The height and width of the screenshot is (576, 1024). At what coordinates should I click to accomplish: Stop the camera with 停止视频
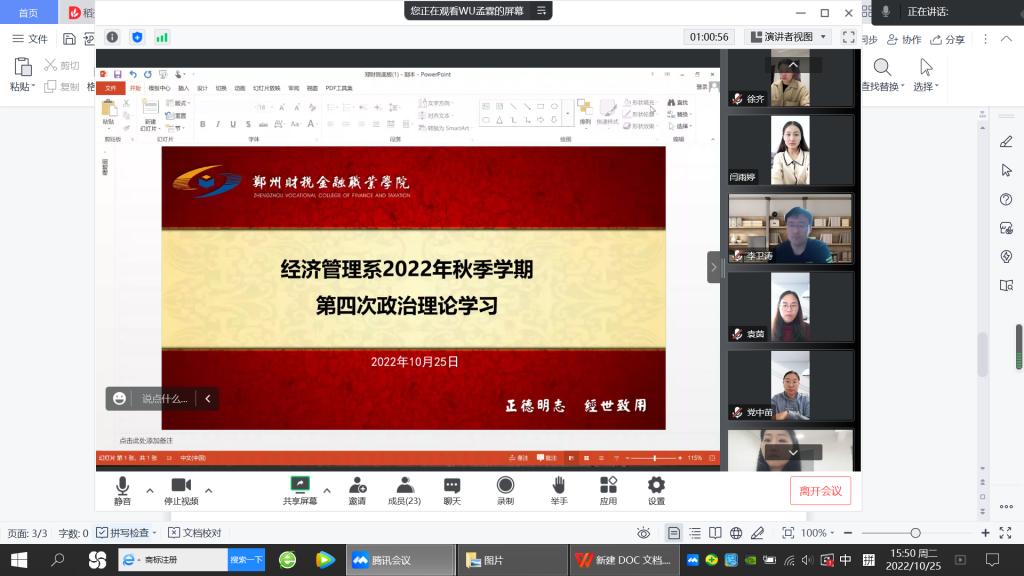click(181, 490)
